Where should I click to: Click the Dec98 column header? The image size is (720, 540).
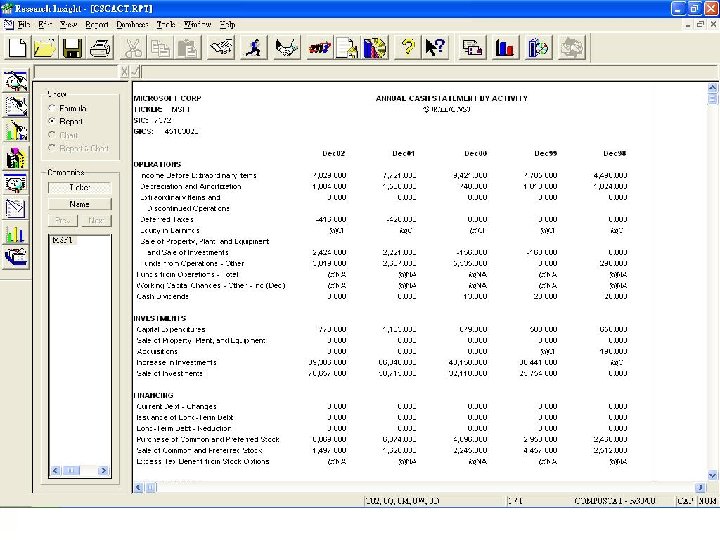614,153
